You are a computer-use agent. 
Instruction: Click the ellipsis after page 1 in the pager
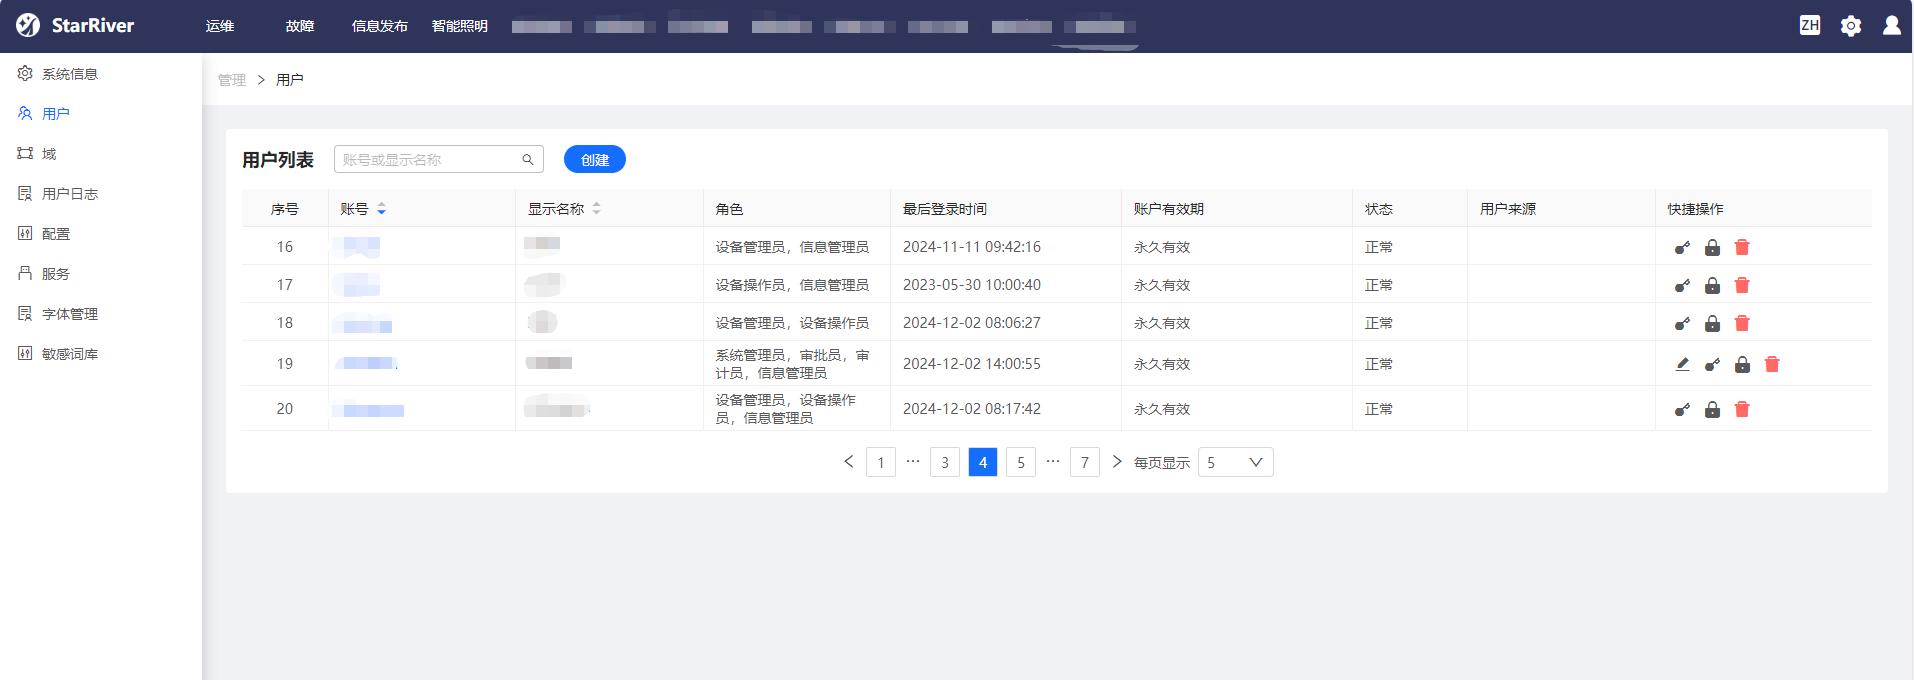click(x=913, y=461)
